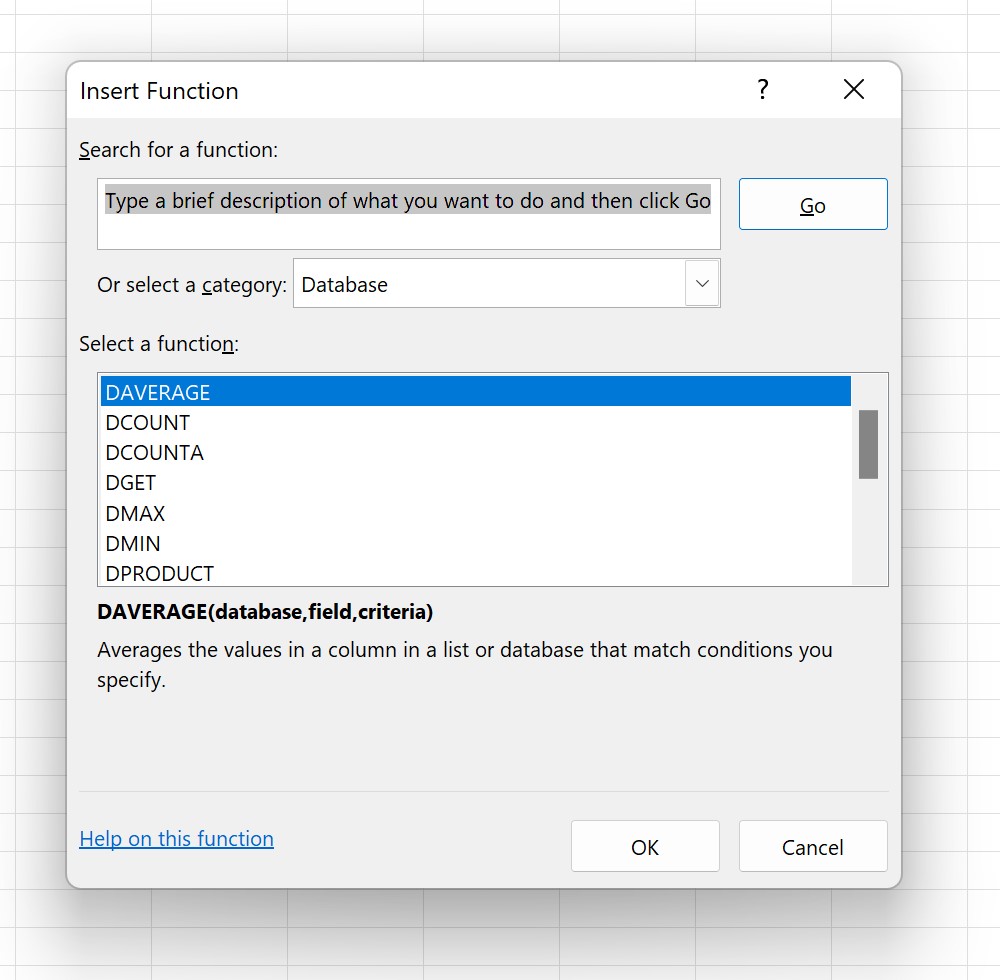Close the Insert Function dialog
This screenshot has height=980, width=1000.
coord(853,89)
